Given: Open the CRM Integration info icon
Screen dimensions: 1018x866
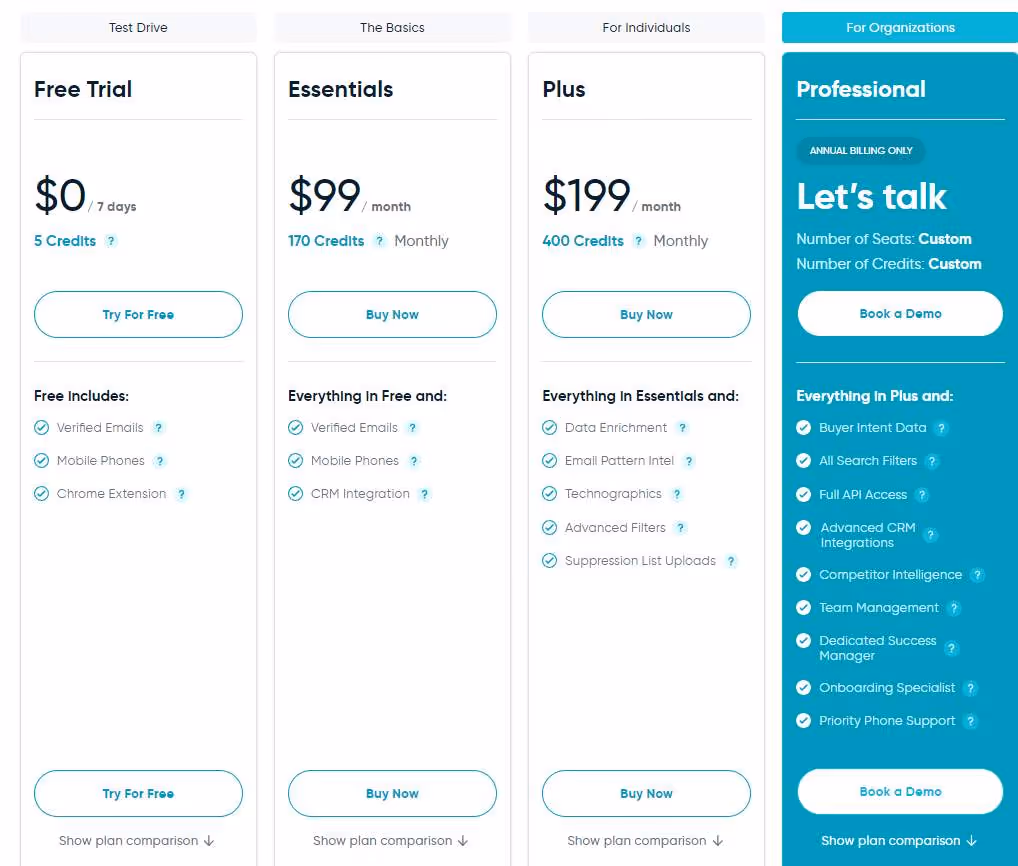Looking at the screenshot, I should [x=424, y=493].
